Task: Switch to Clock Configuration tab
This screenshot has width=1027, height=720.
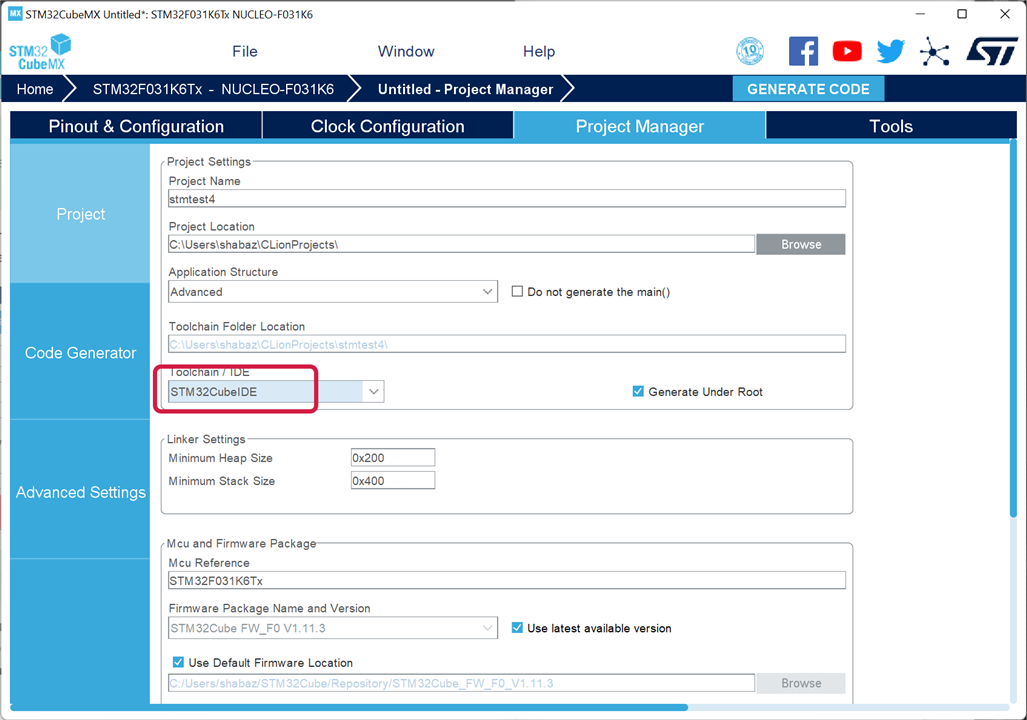Action: click(x=388, y=126)
